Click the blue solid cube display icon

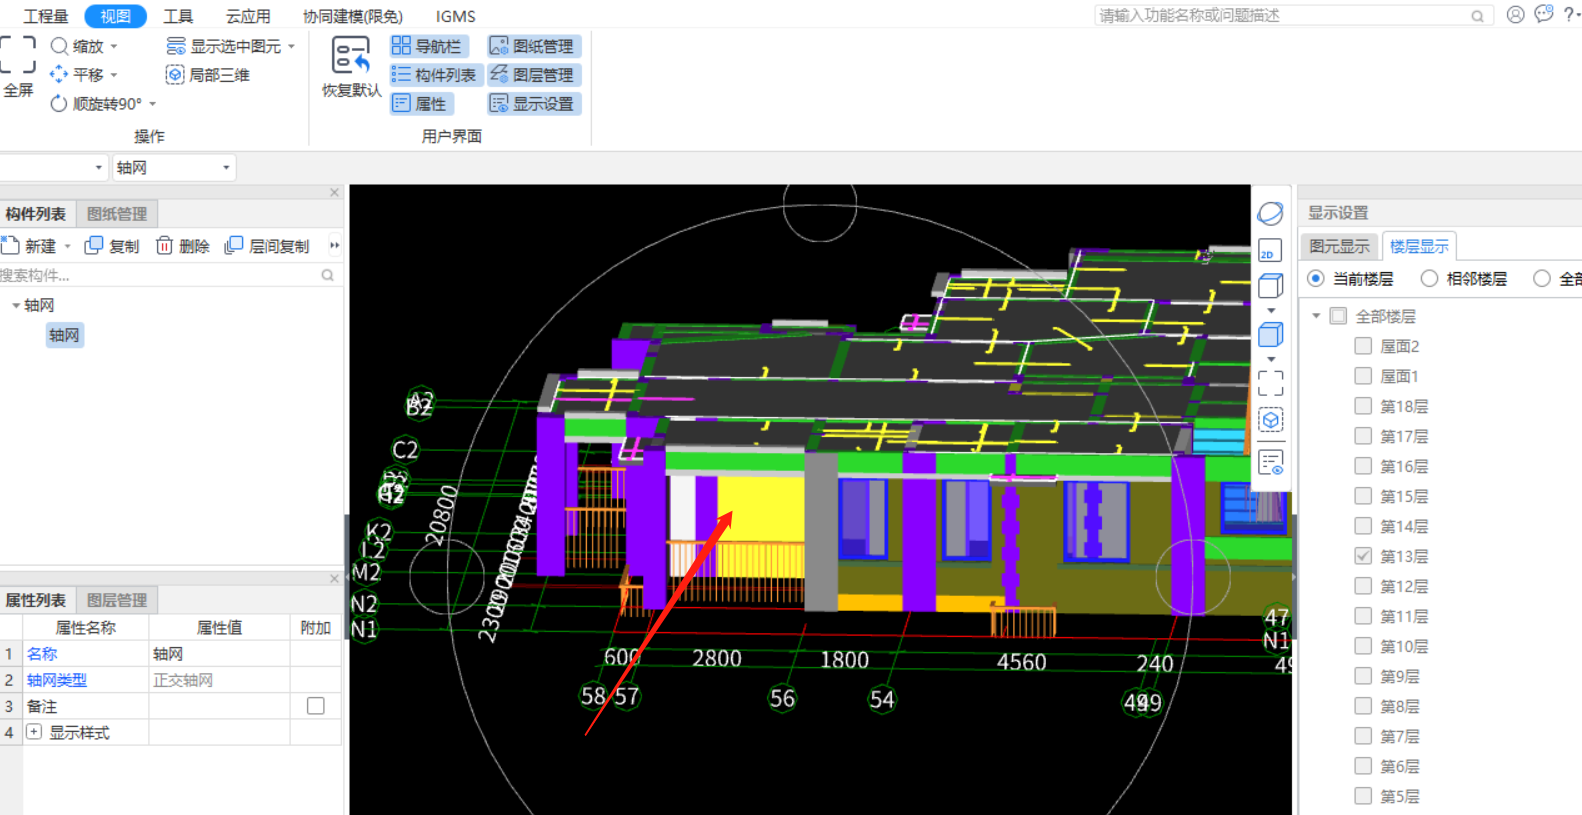[1270, 335]
